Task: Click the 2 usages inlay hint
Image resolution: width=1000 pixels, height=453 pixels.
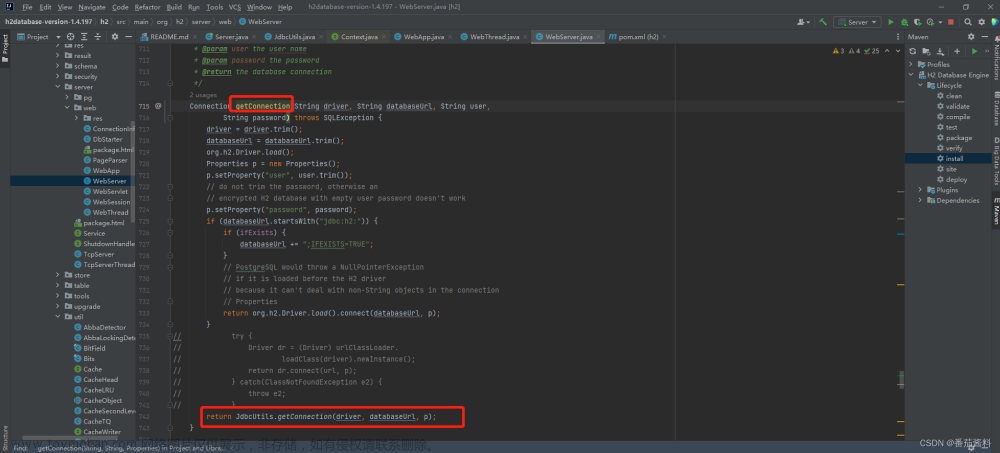Action: [x=203, y=95]
